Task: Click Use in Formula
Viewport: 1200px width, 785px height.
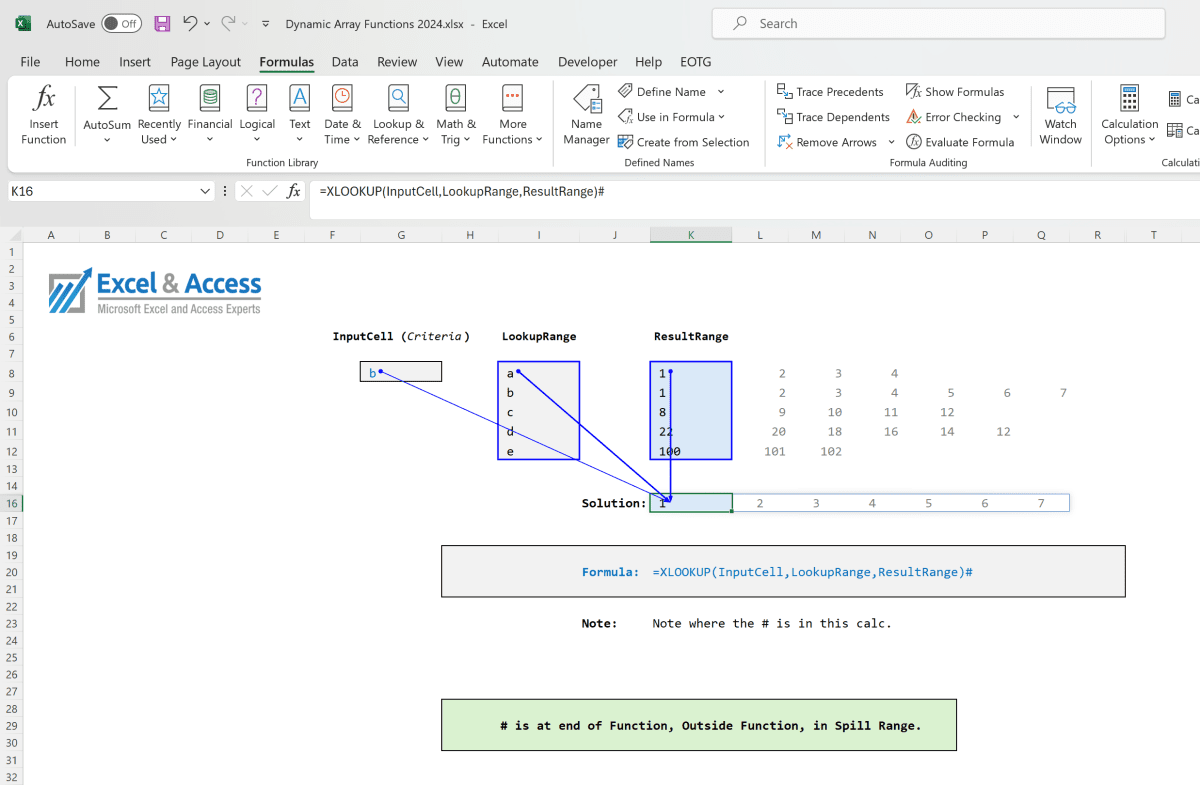Action: coord(670,116)
